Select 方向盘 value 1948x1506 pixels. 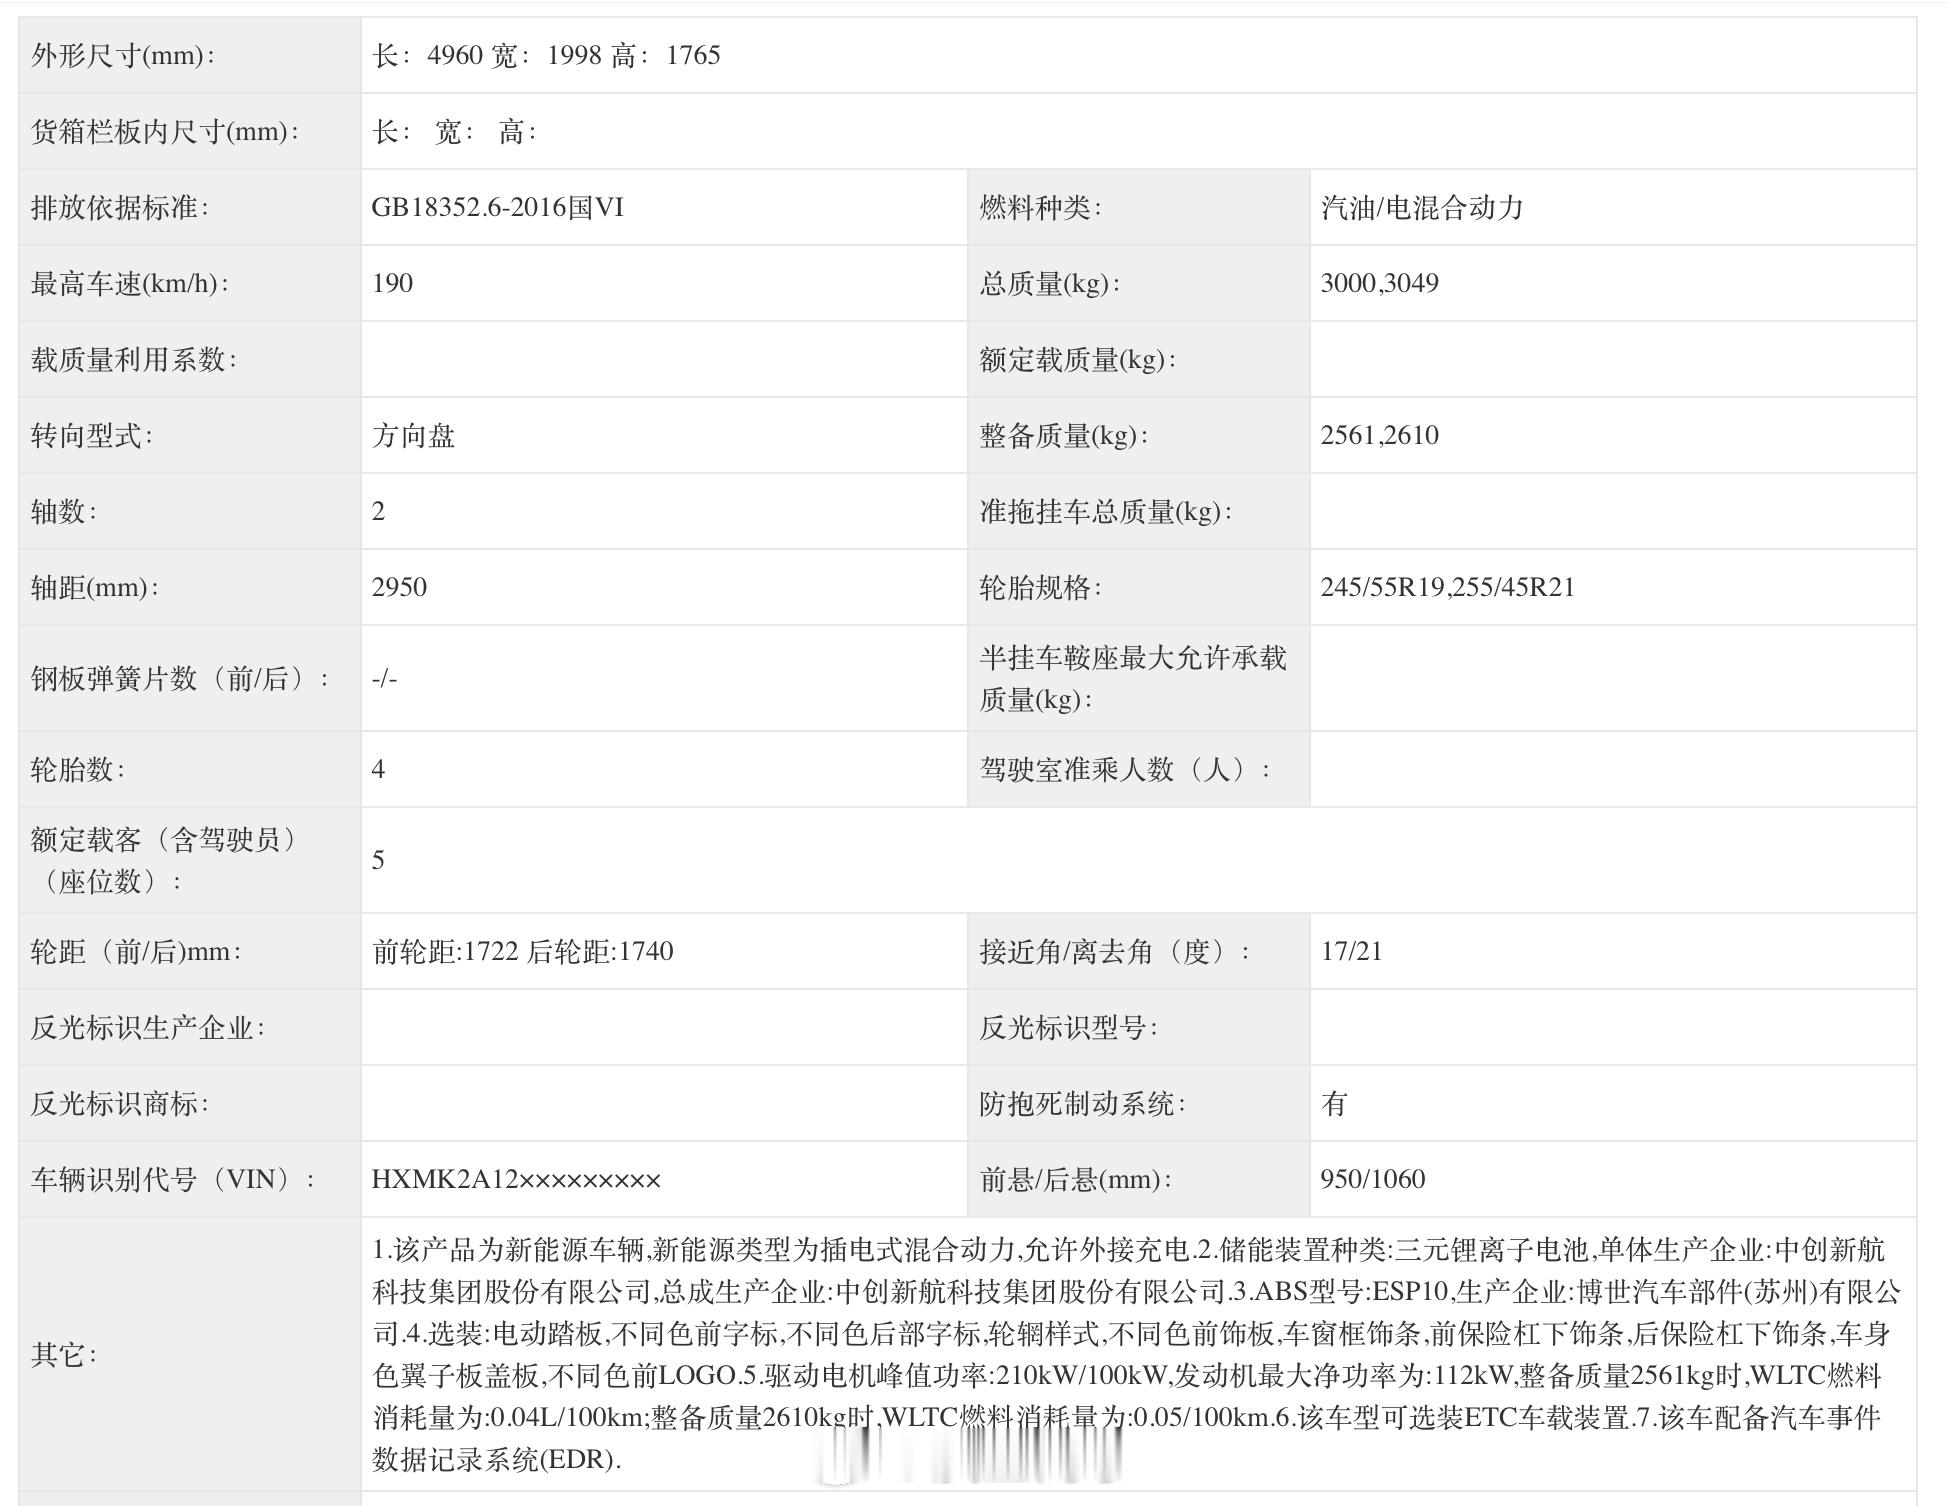pyautogui.click(x=413, y=435)
